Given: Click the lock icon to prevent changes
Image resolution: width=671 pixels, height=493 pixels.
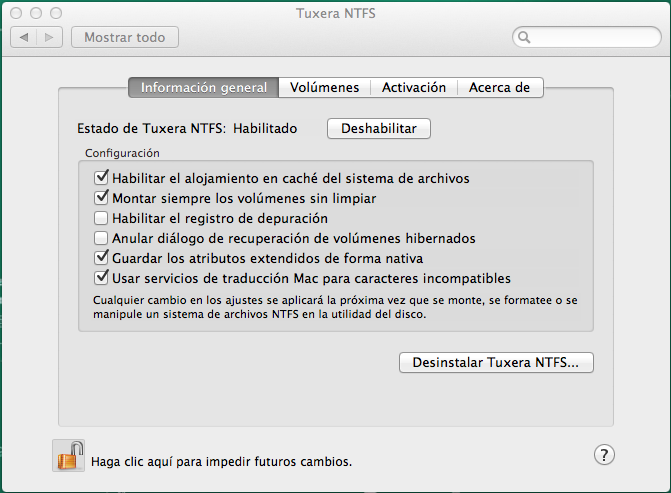Looking at the screenshot, I should click(68, 456).
